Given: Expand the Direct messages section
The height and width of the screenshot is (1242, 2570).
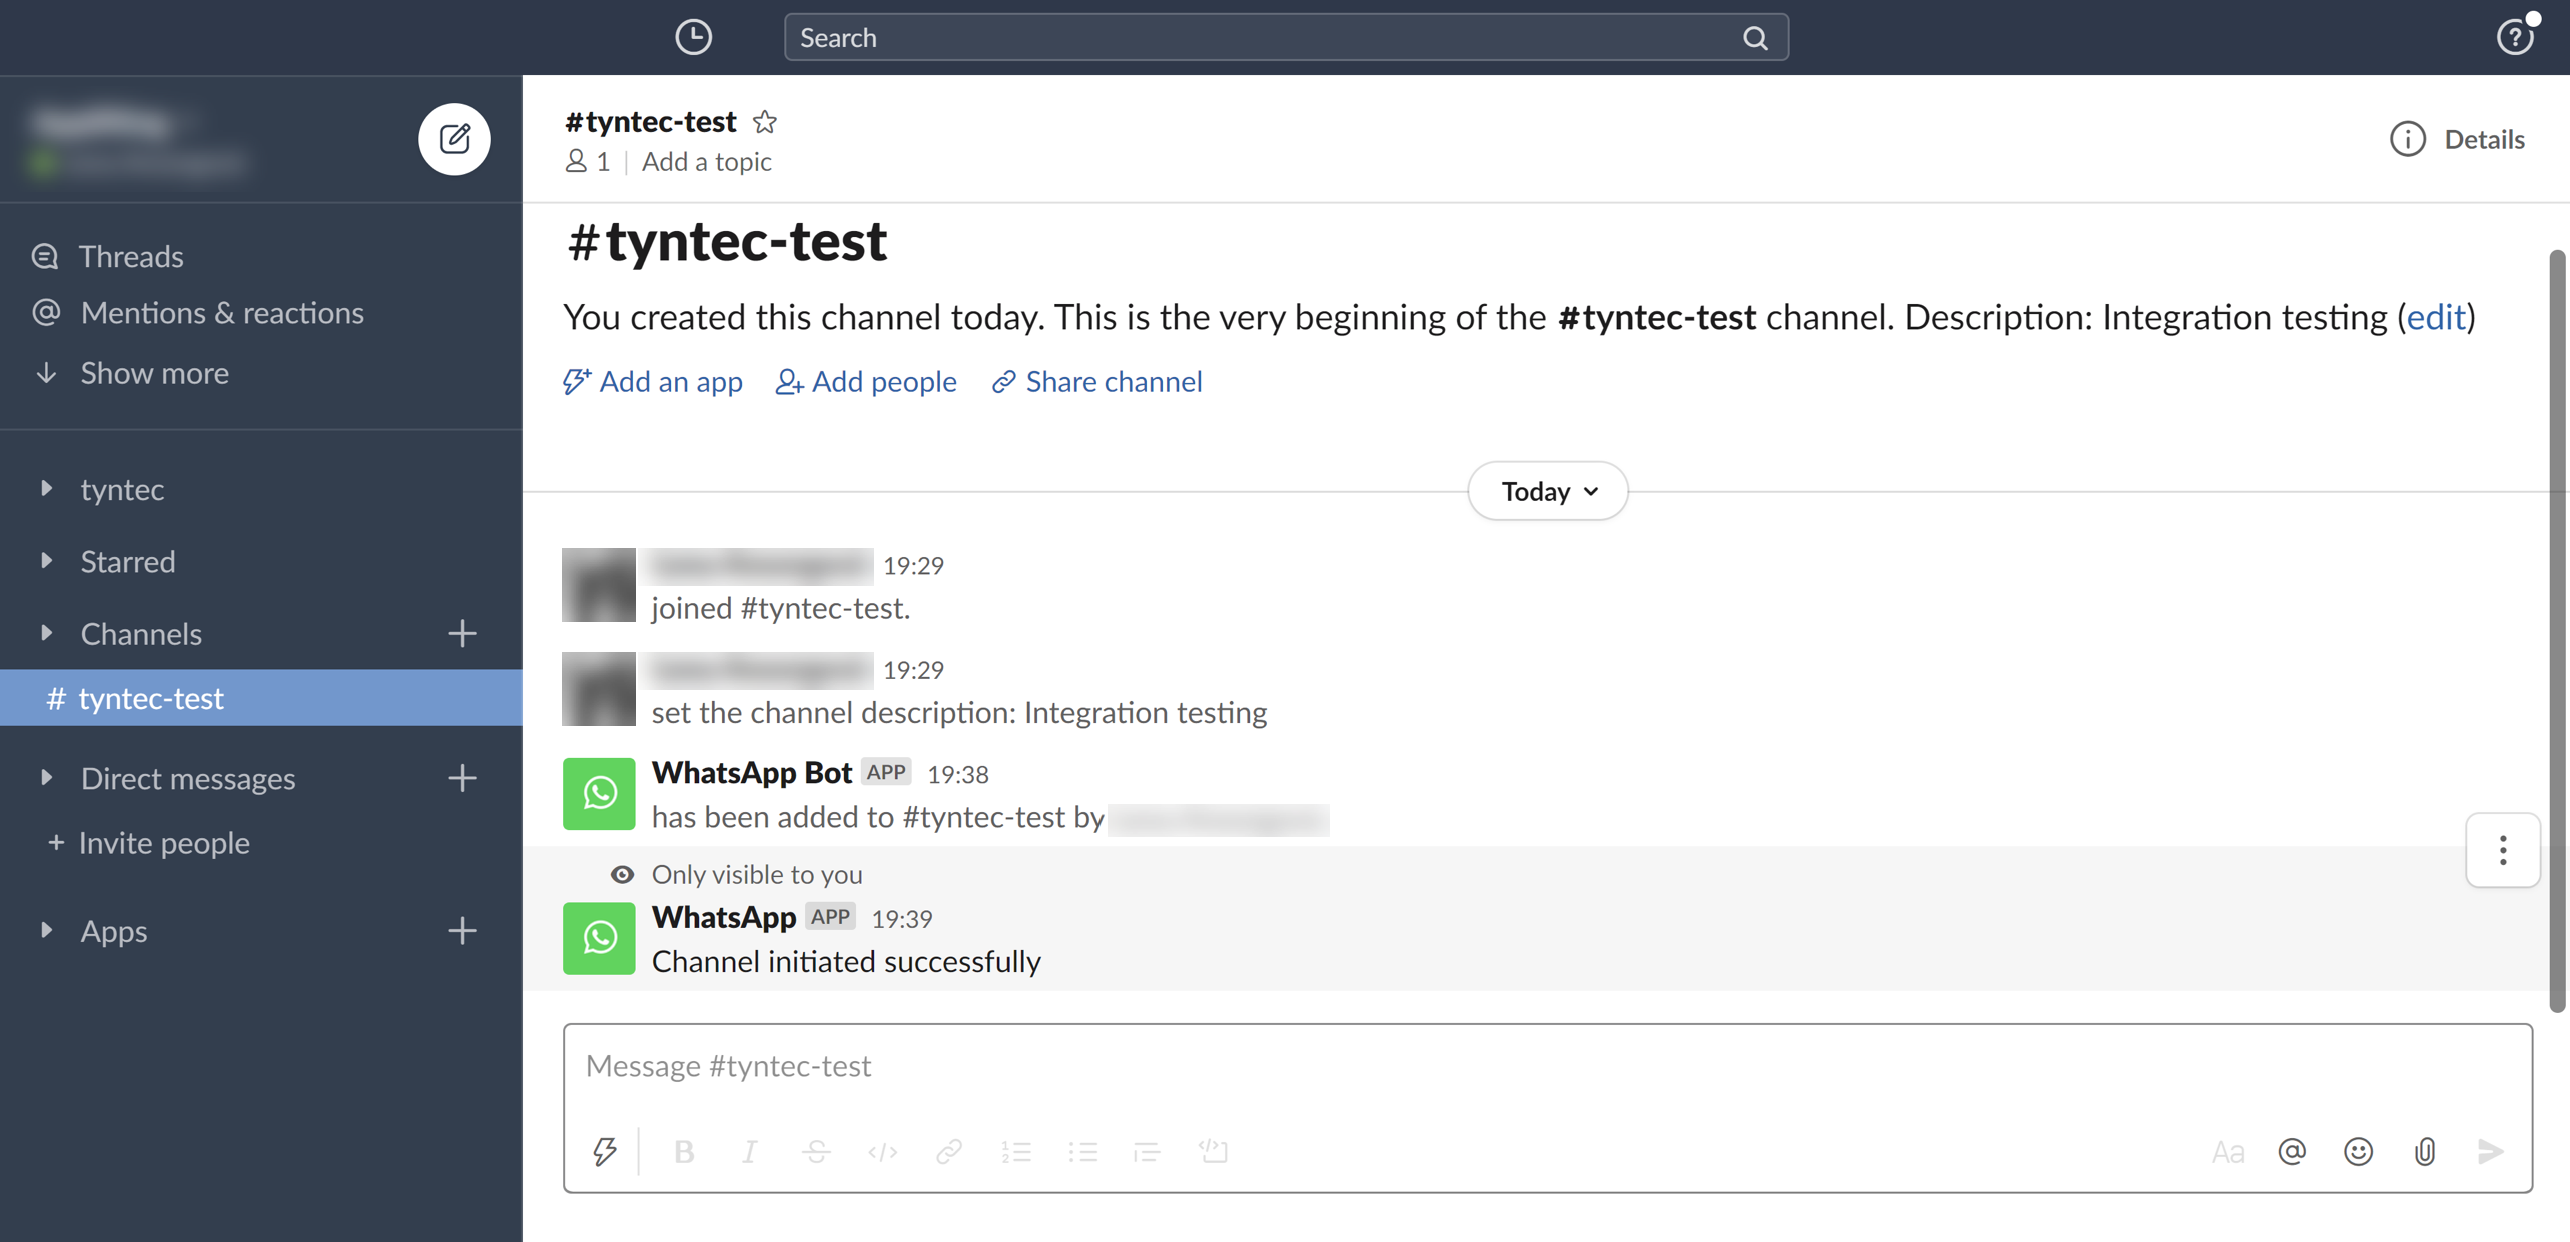Looking at the screenshot, I should pyautogui.click(x=46, y=778).
